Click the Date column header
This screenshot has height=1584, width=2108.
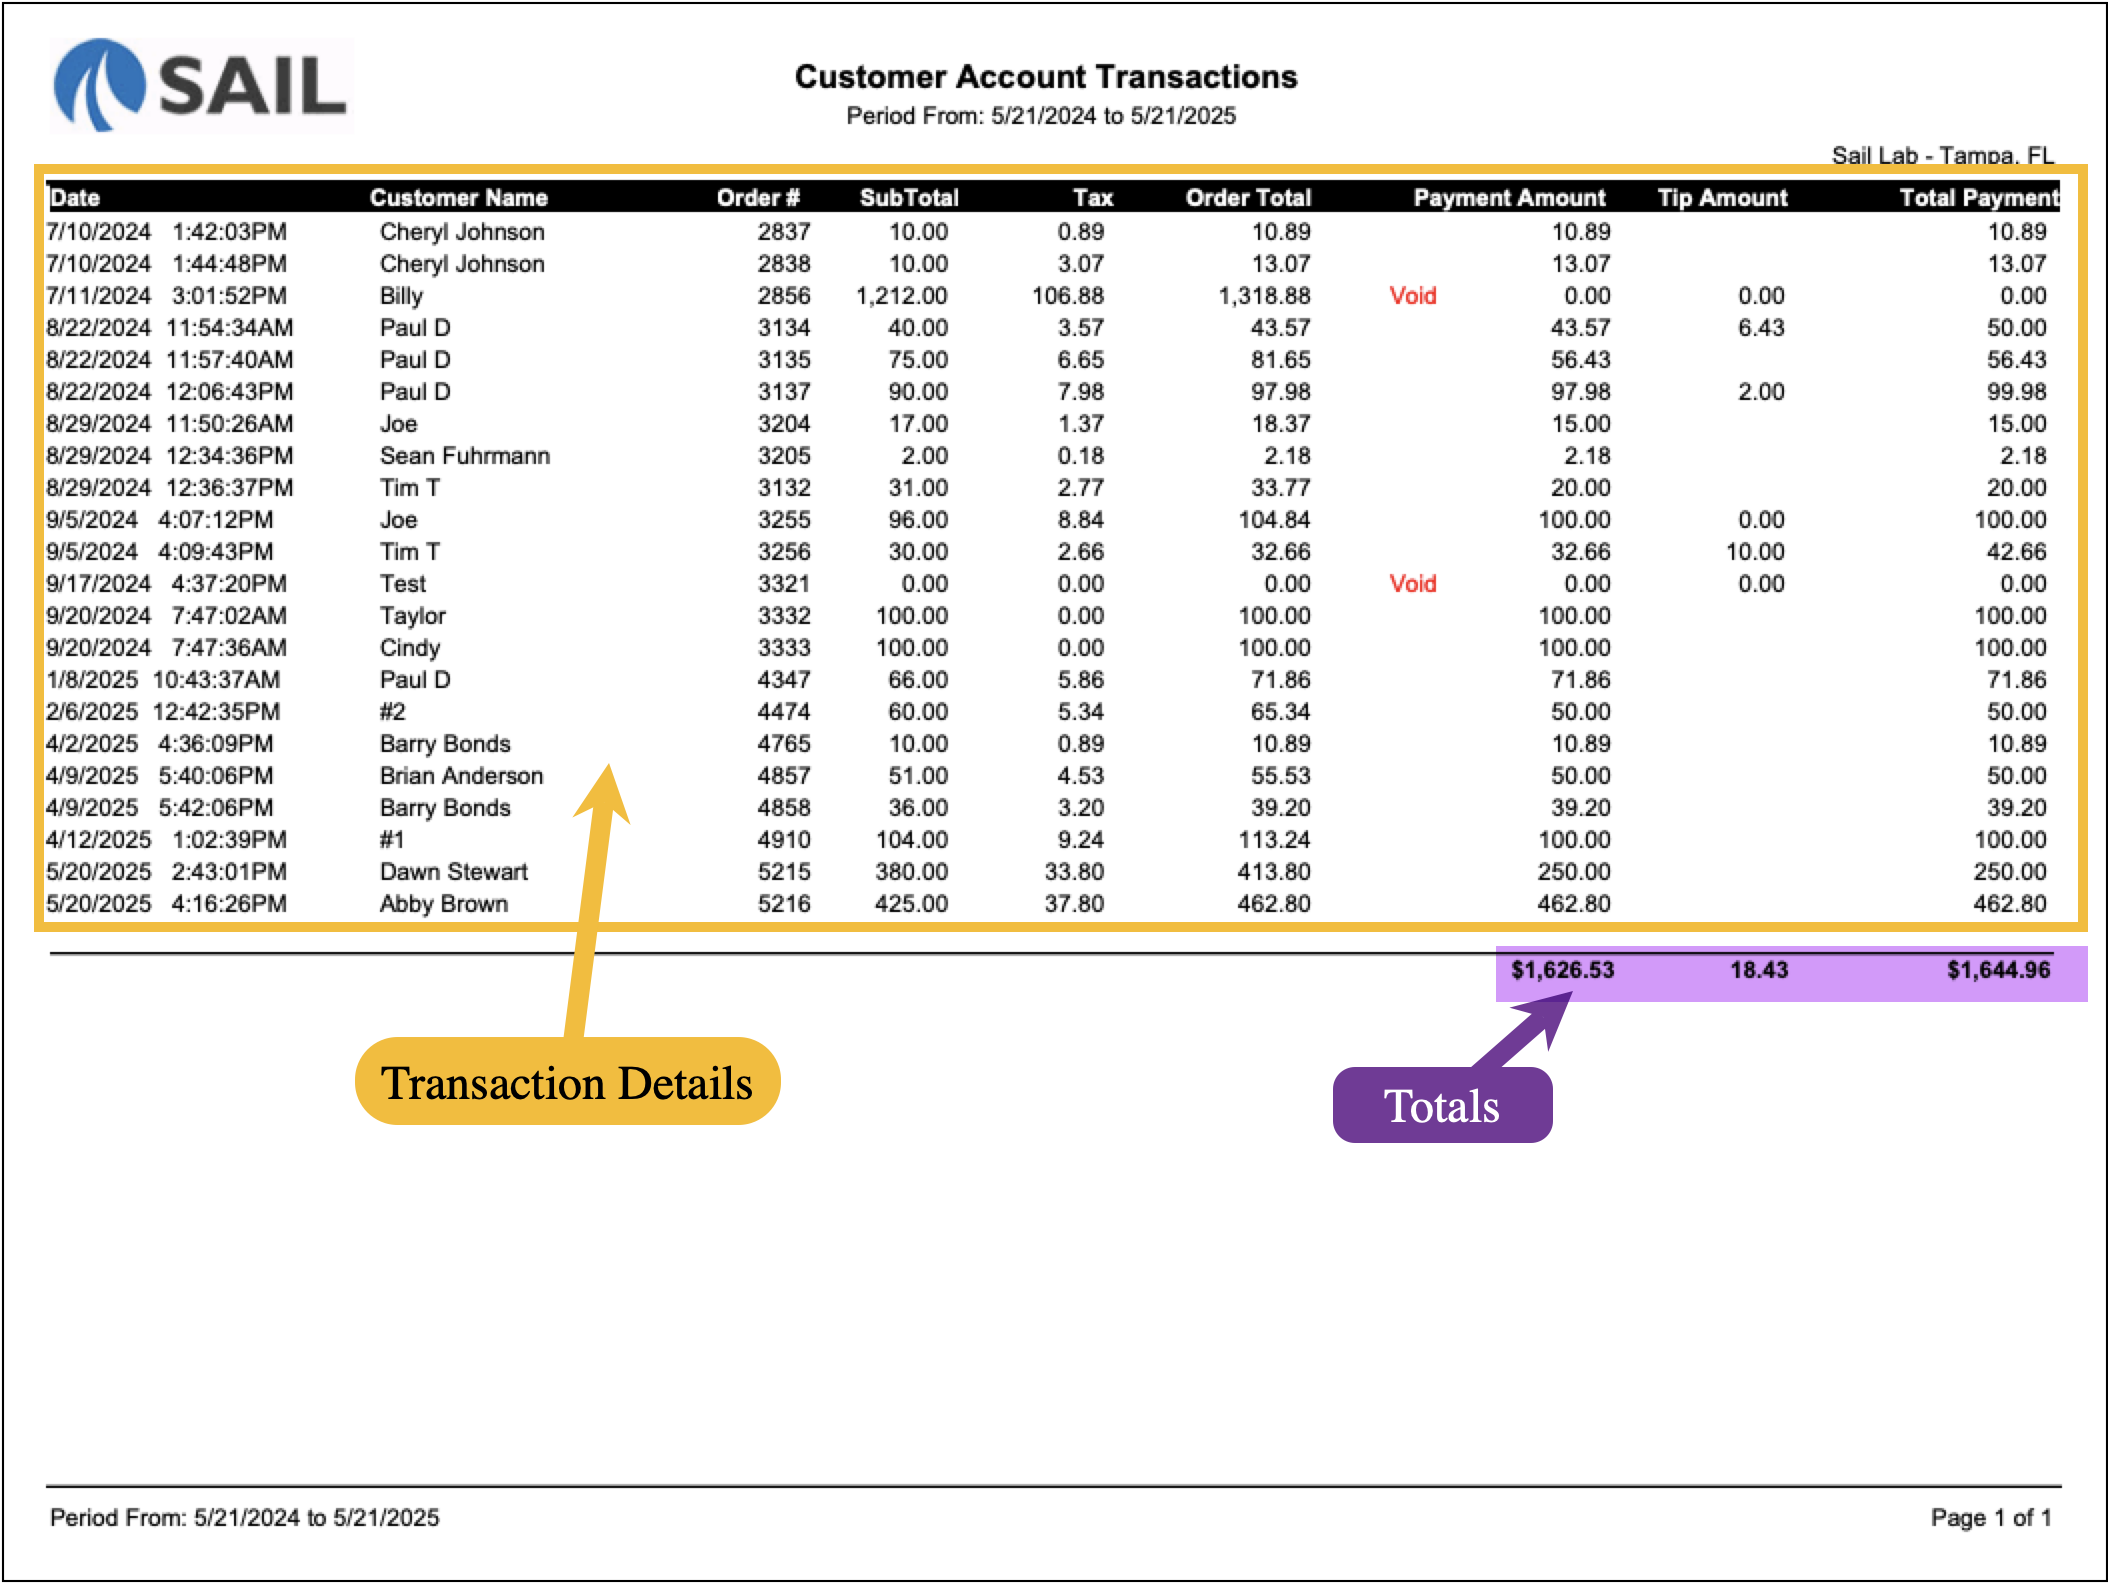point(75,198)
